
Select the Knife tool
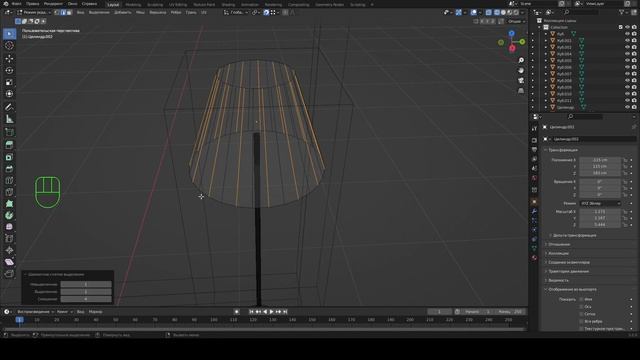pos(9,192)
